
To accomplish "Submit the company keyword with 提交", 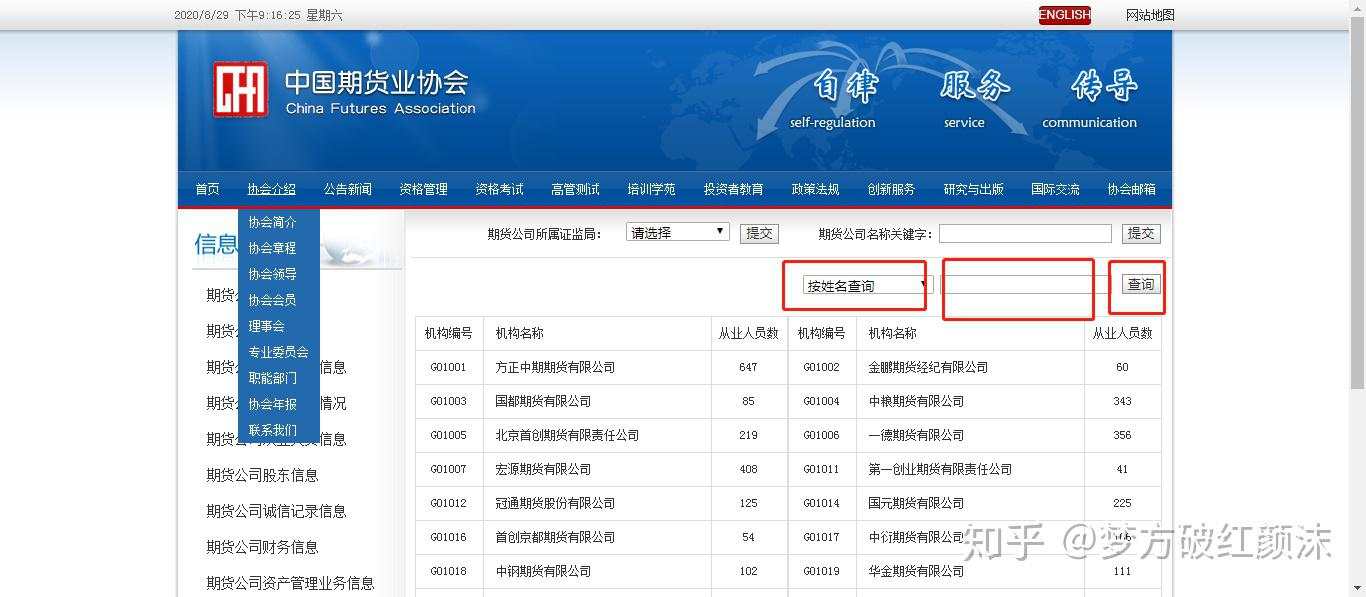I will click(x=1141, y=233).
